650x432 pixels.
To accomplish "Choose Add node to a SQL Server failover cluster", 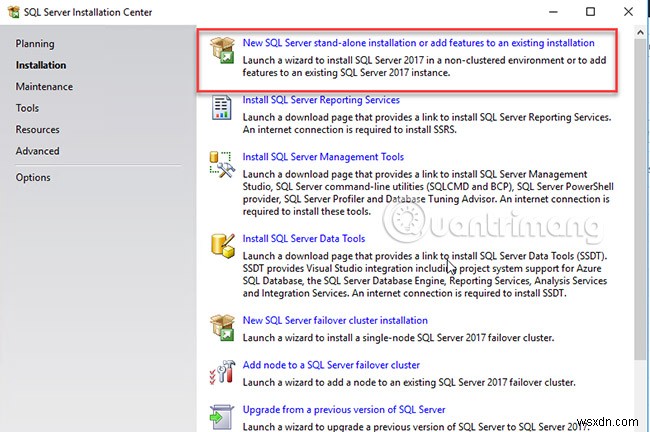I will pyautogui.click(x=331, y=365).
